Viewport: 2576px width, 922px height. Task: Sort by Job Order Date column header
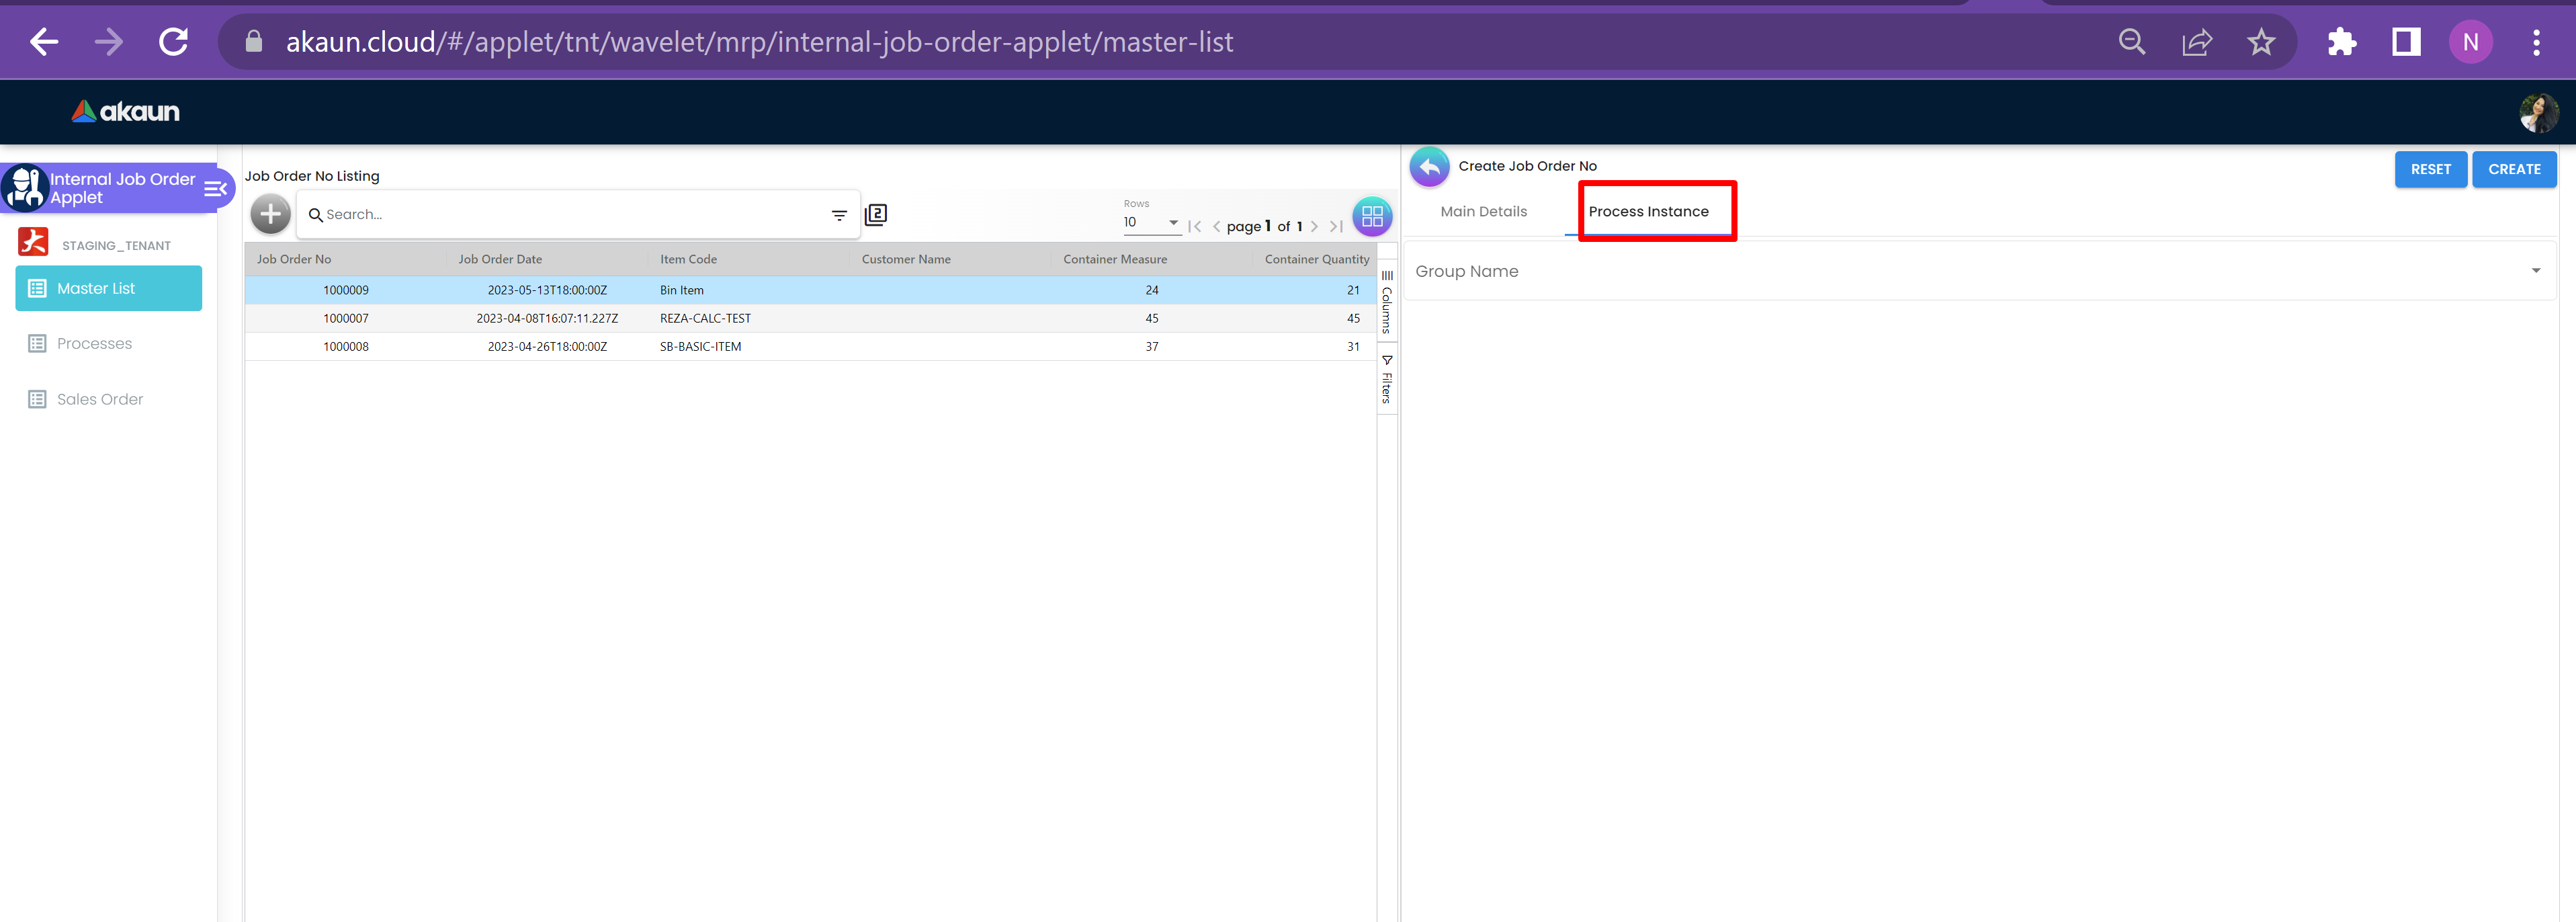click(x=500, y=260)
